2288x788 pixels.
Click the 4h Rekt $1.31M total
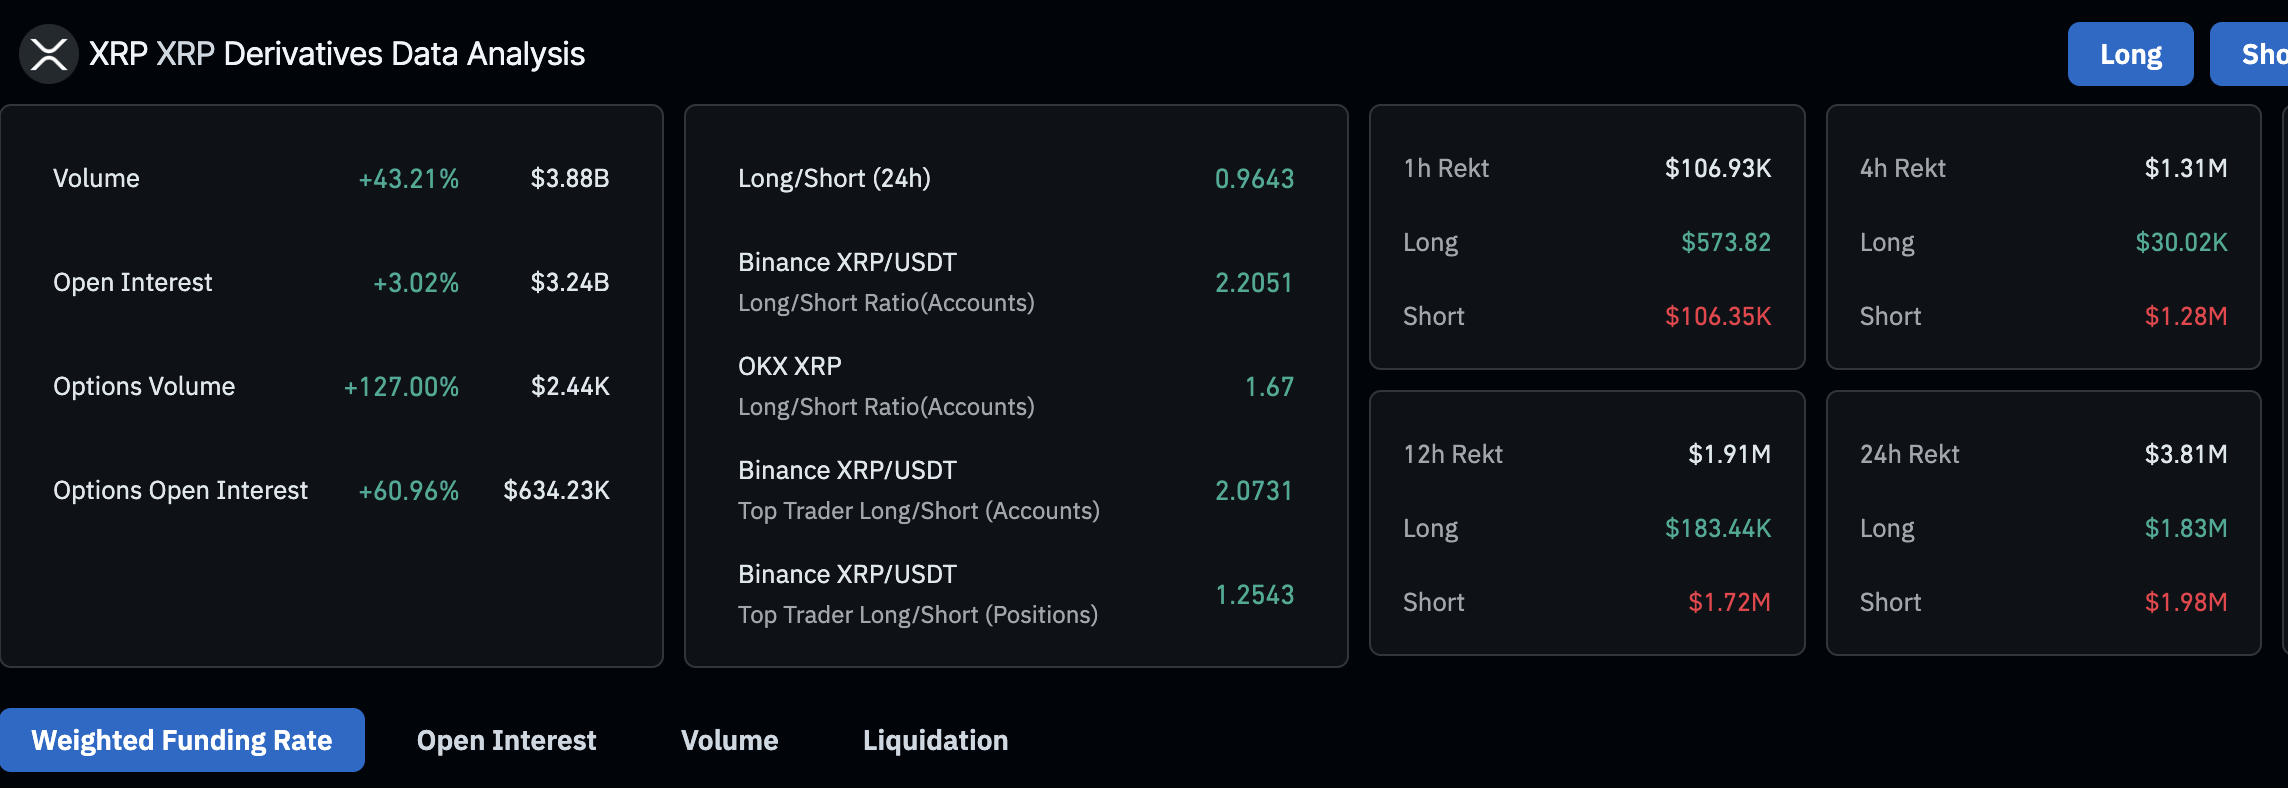pos(2185,169)
